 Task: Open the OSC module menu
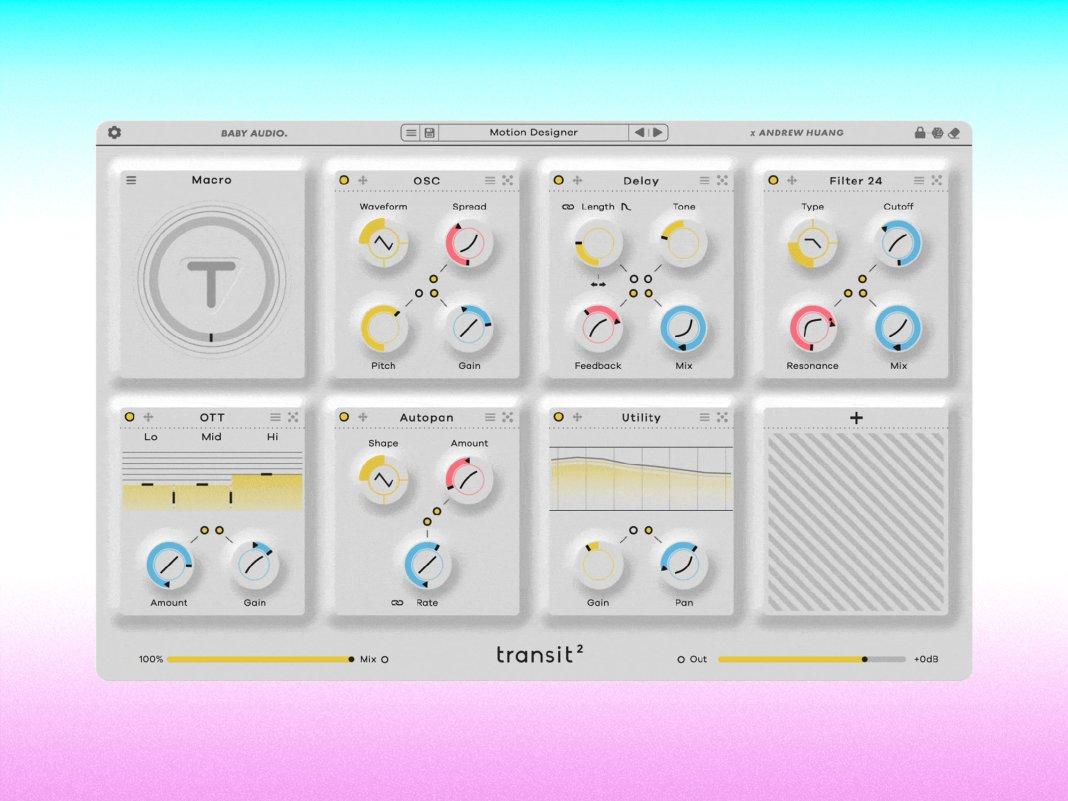[490, 180]
